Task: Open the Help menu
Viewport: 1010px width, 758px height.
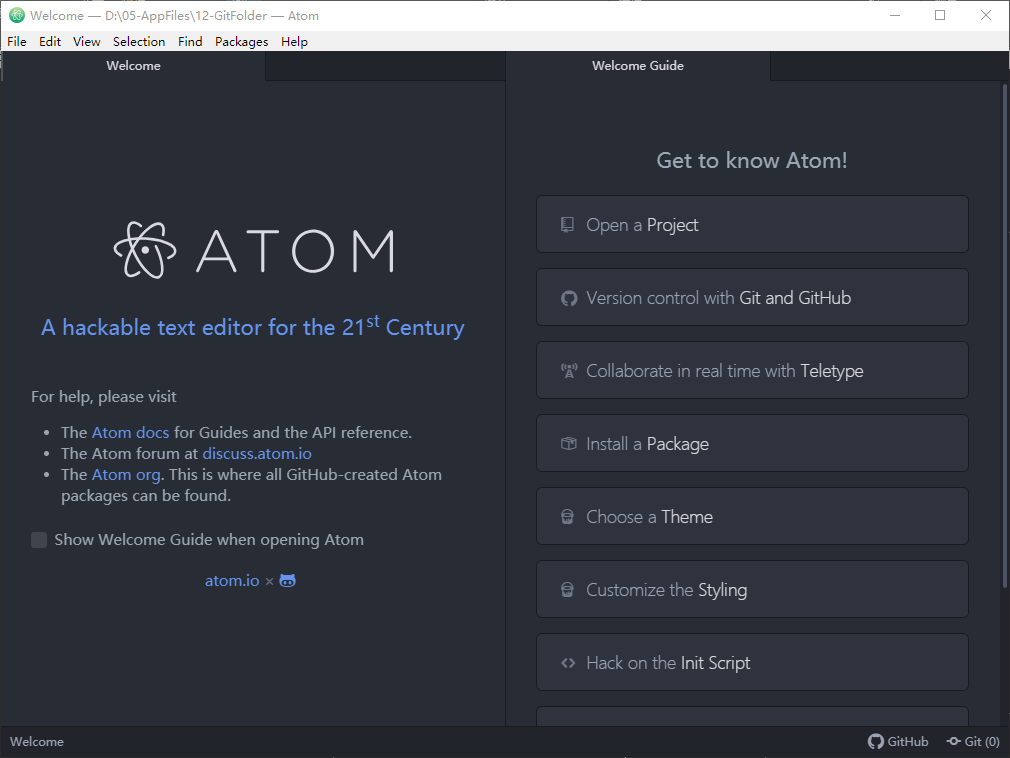Action: [294, 41]
